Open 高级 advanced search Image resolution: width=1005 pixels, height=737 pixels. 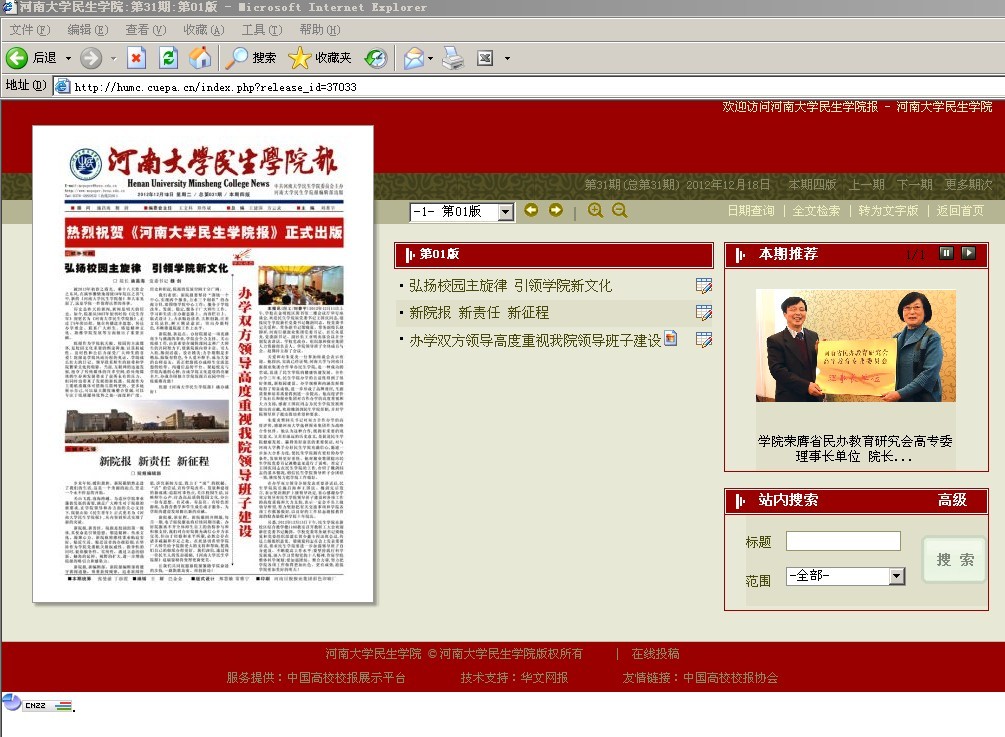point(952,500)
